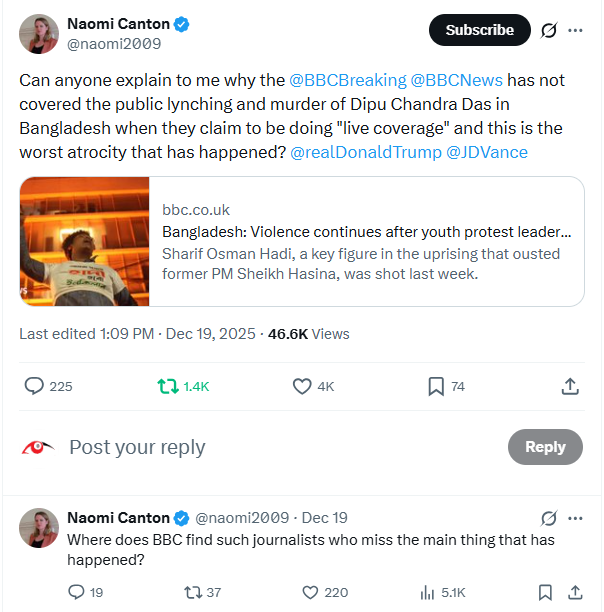Share the reply post
The image size is (604, 612).
coord(575,592)
